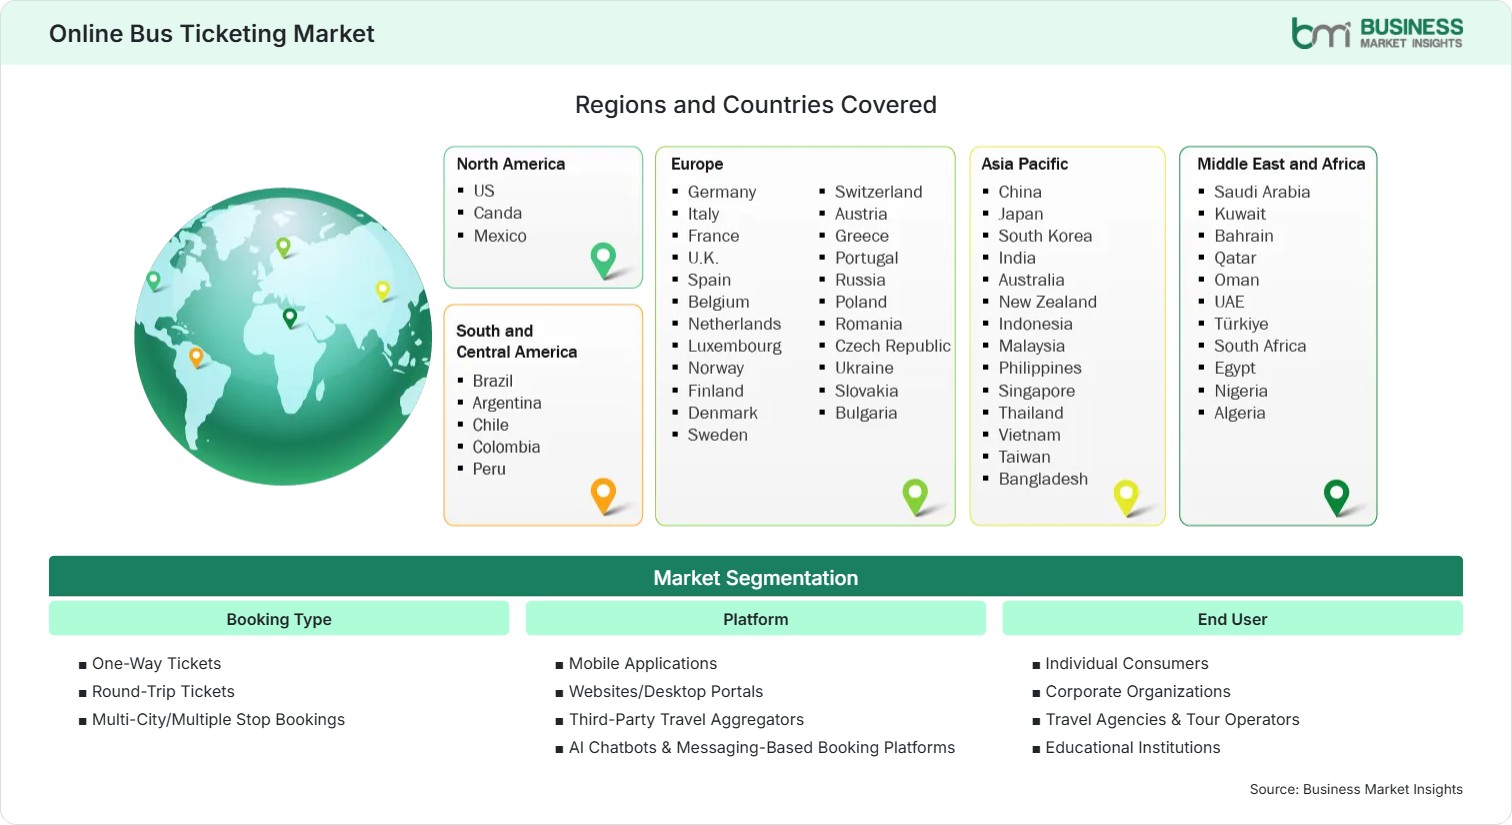Click 'Bulgaria' in the Europe list
The height and width of the screenshot is (825, 1512).
pyautogui.click(x=866, y=413)
